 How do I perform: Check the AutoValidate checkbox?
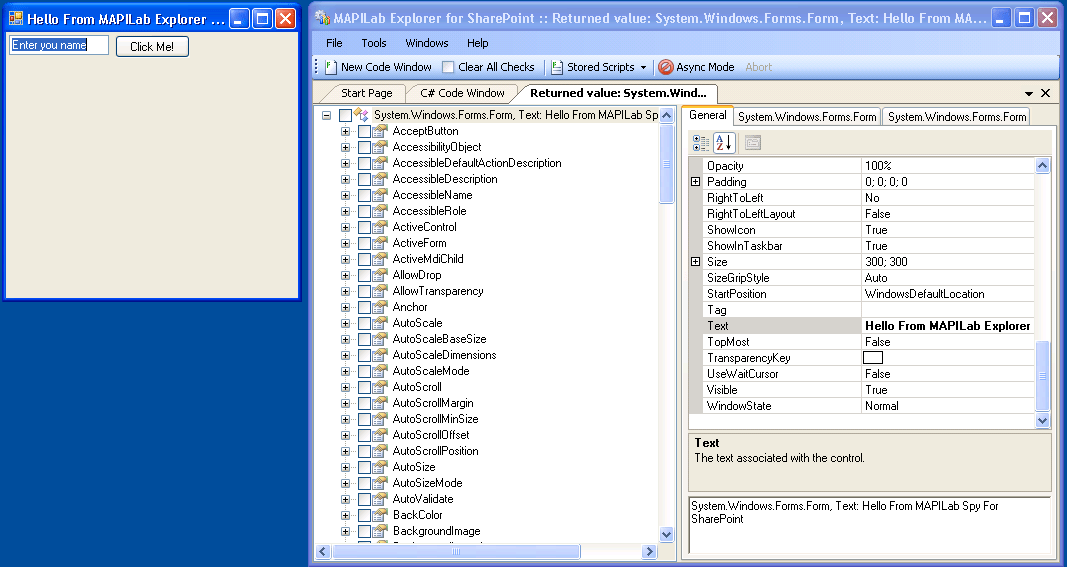pyautogui.click(x=365, y=499)
